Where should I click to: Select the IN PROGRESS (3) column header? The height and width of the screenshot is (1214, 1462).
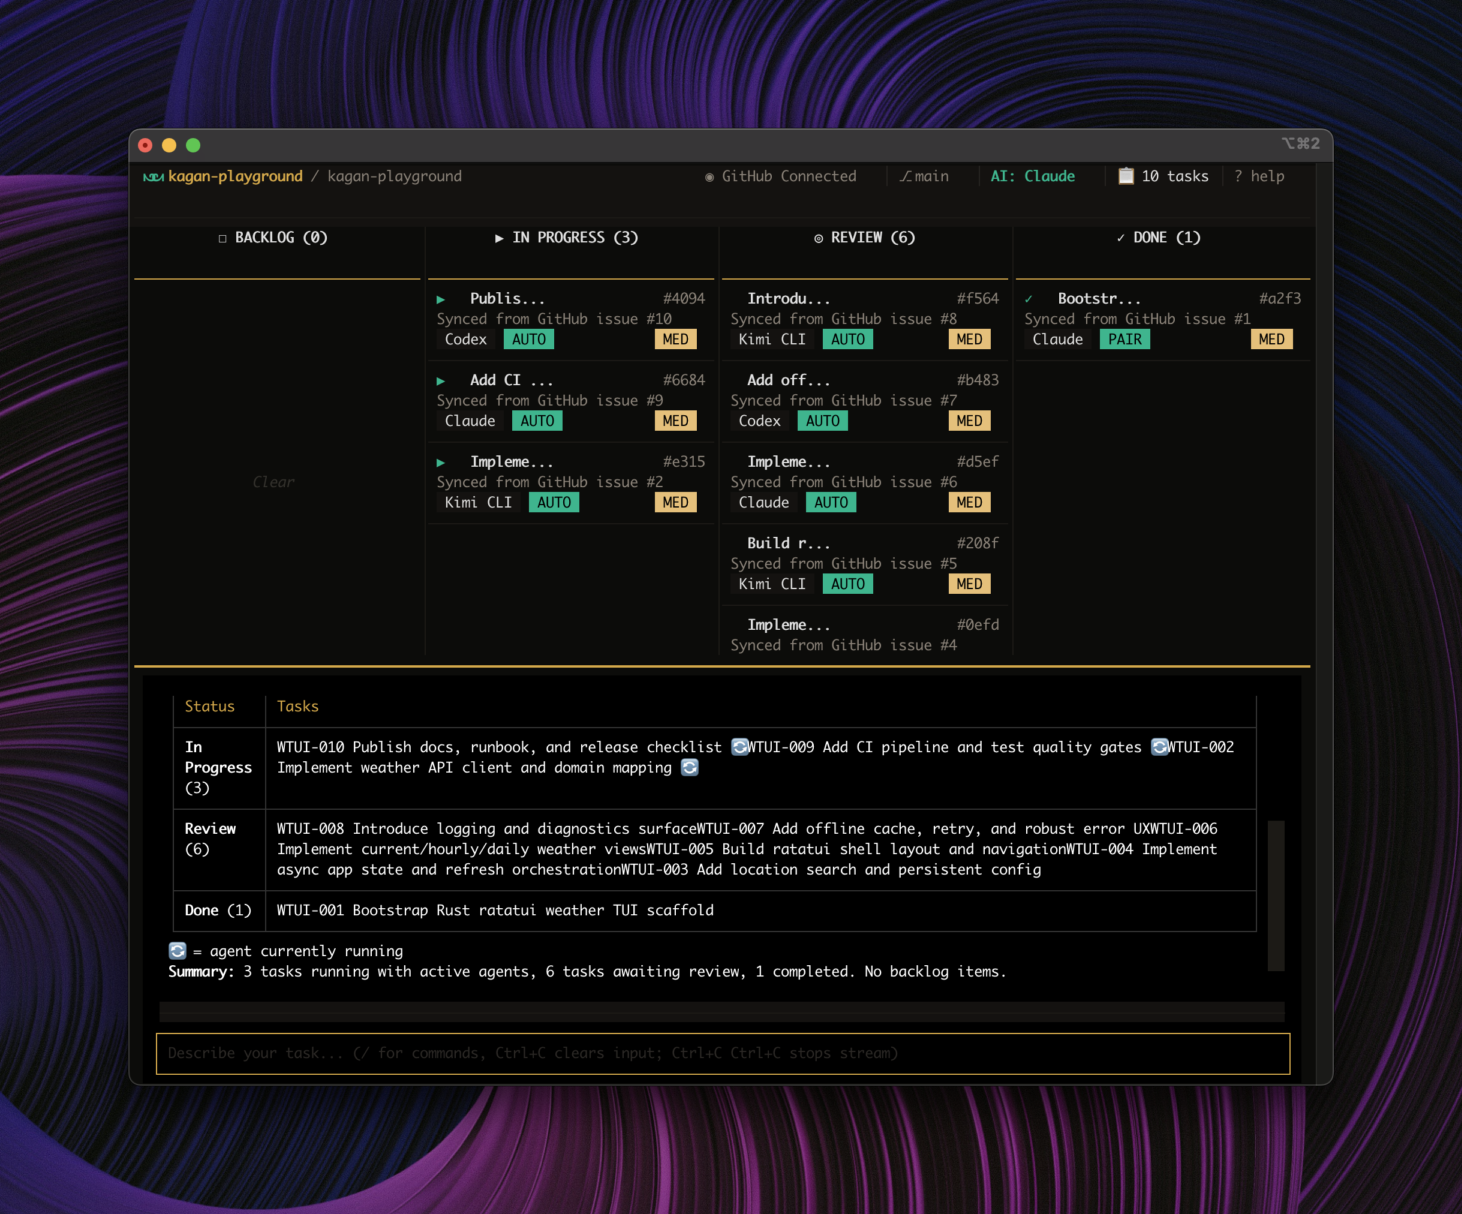click(x=566, y=238)
